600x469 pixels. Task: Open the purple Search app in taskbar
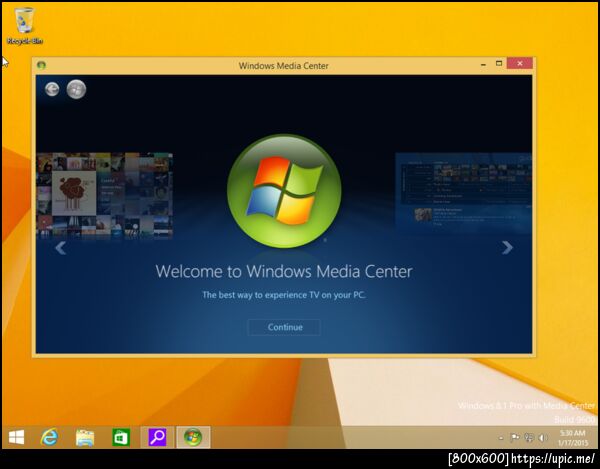click(157, 437)
